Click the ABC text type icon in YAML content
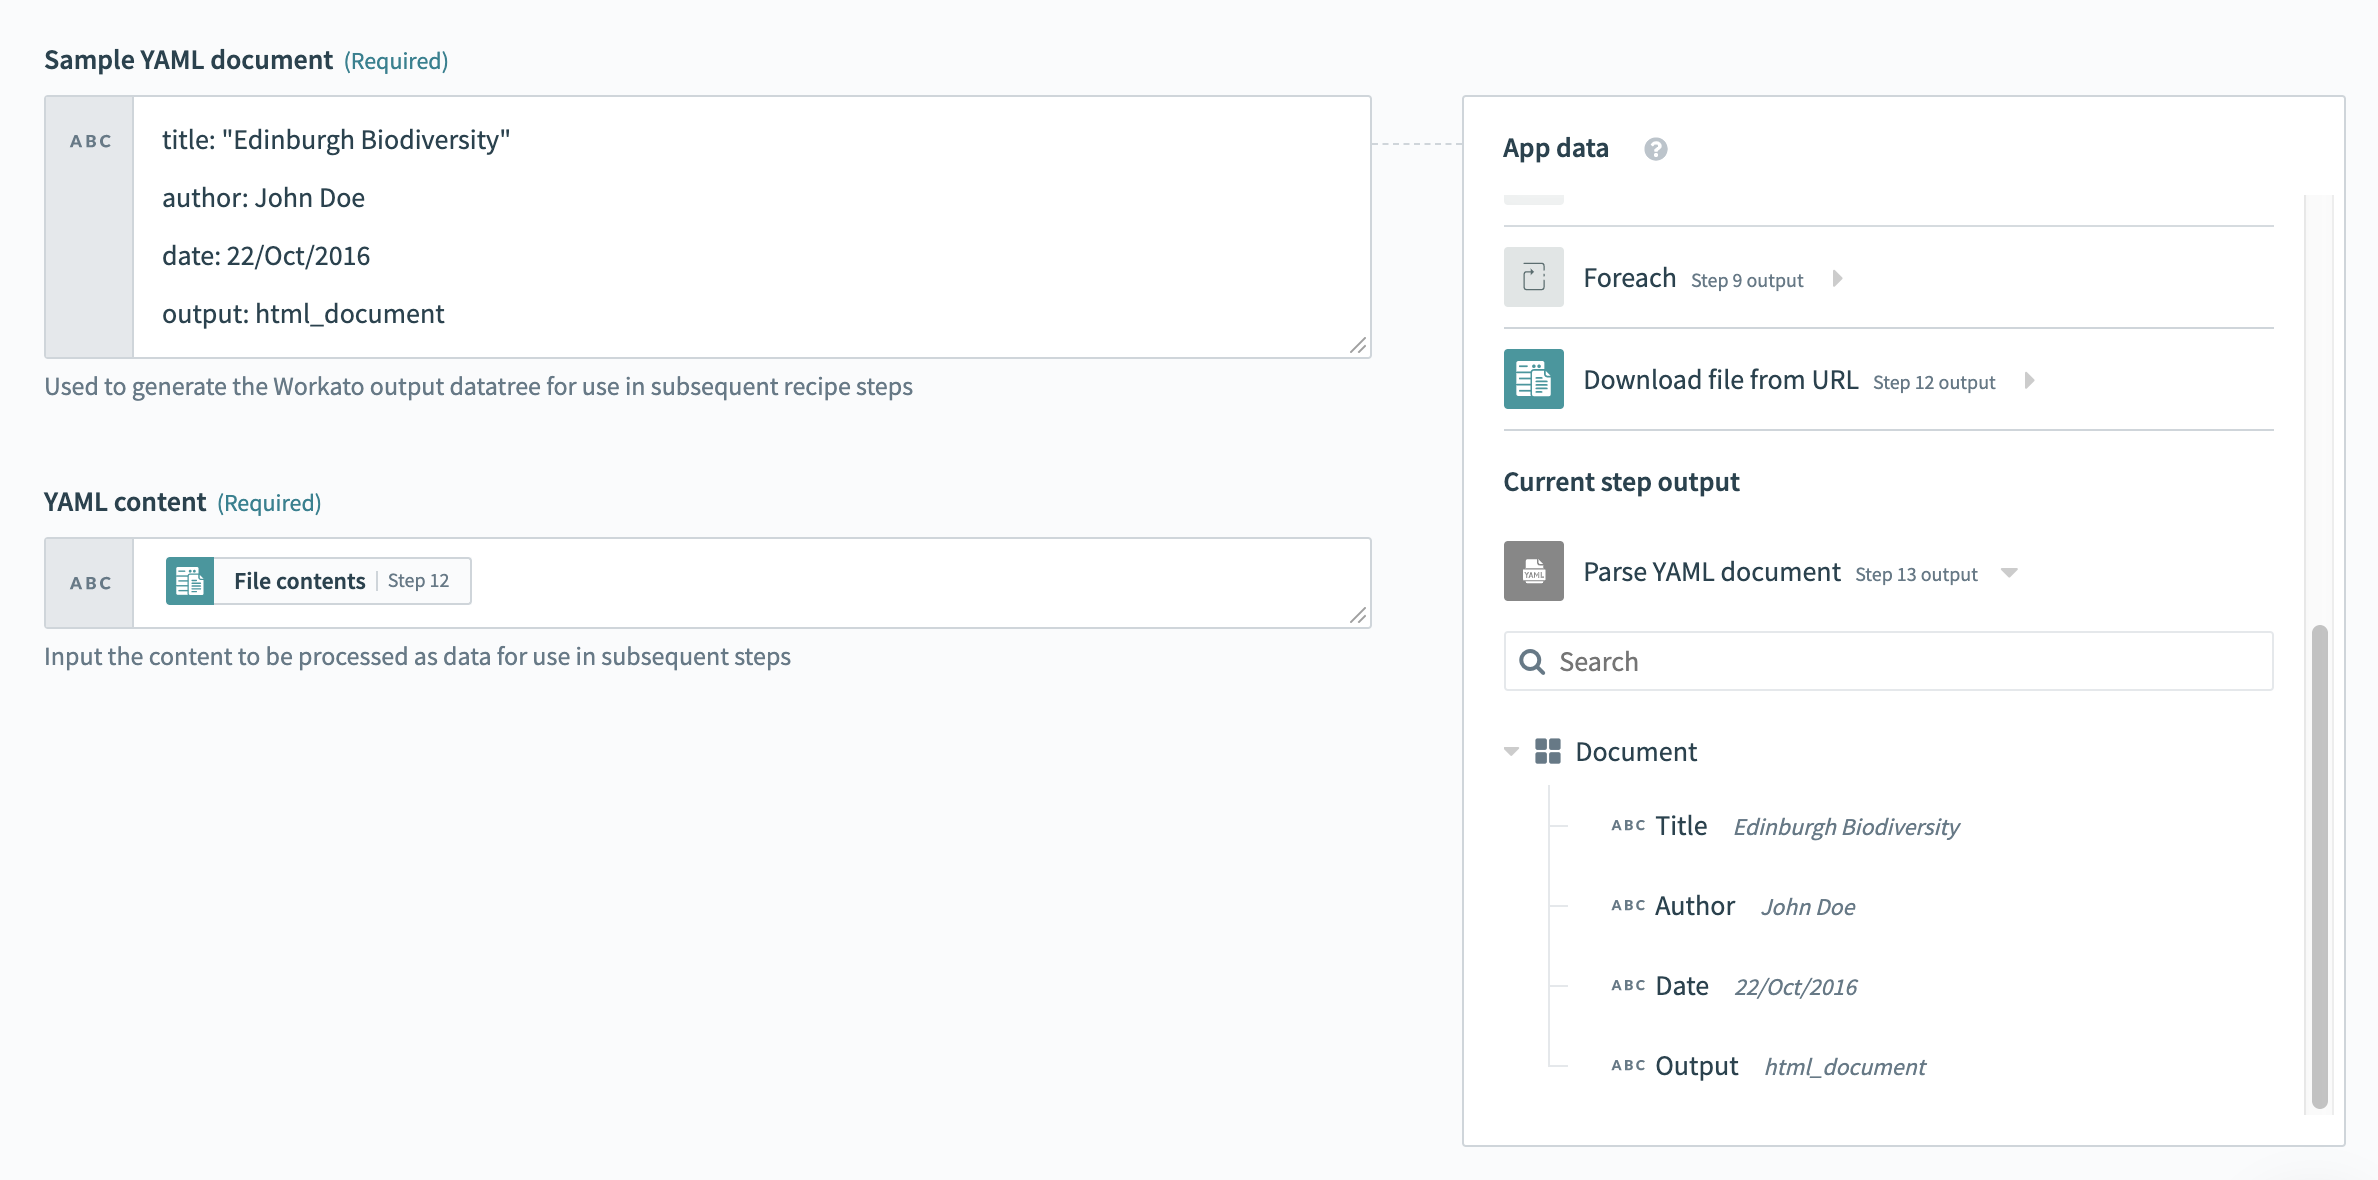Viewport: 2378px width, 1180px height. tap(91, 581)
